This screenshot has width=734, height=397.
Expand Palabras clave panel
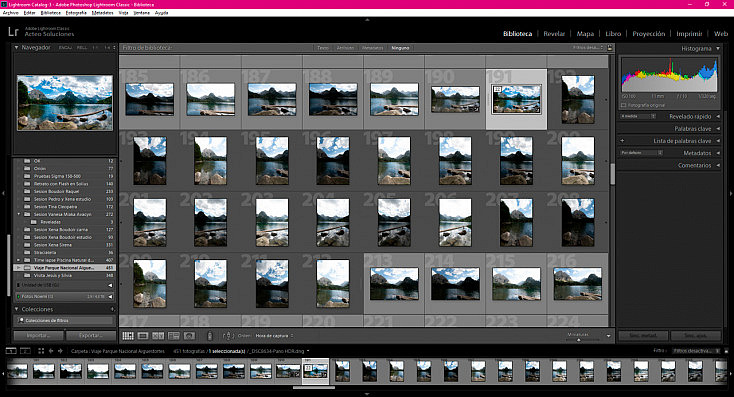pyautogui.click(x=718, y=128)
